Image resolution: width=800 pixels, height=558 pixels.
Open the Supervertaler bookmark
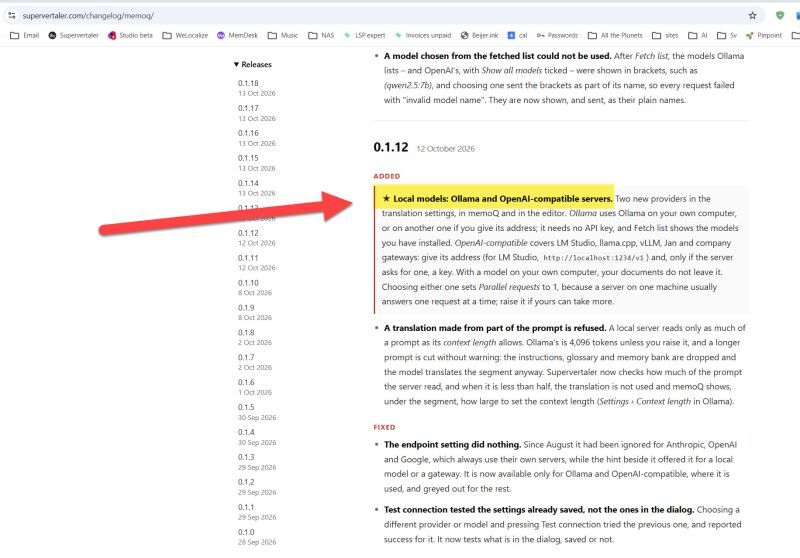73,35
